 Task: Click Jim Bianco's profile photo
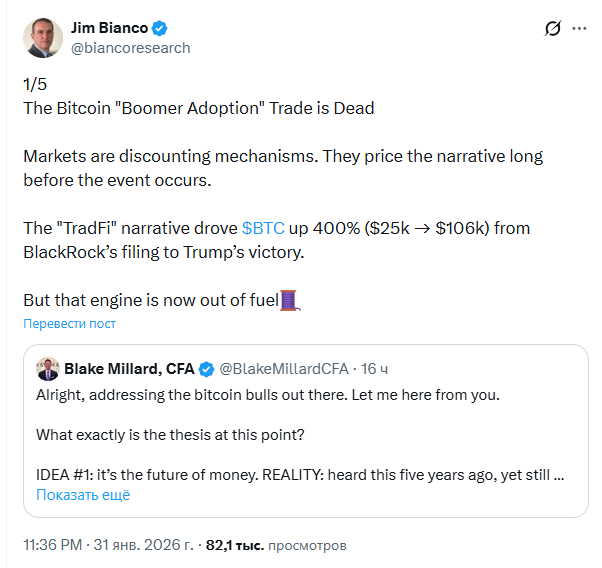43,37
